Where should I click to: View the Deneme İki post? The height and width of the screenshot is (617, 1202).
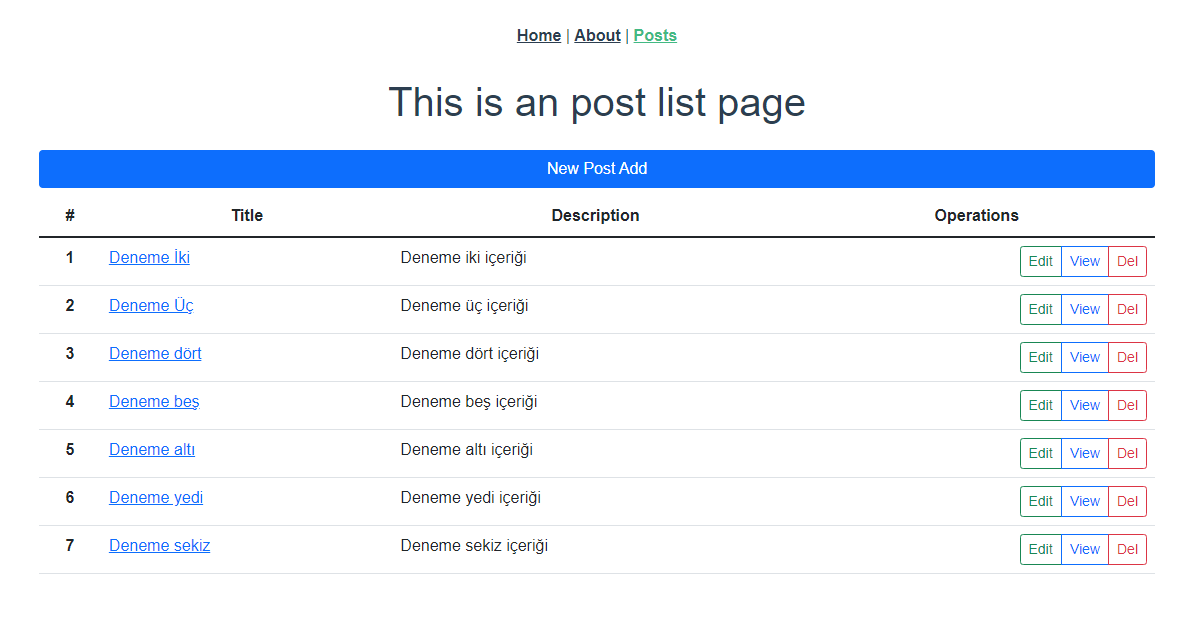[x=1085, y=261]
